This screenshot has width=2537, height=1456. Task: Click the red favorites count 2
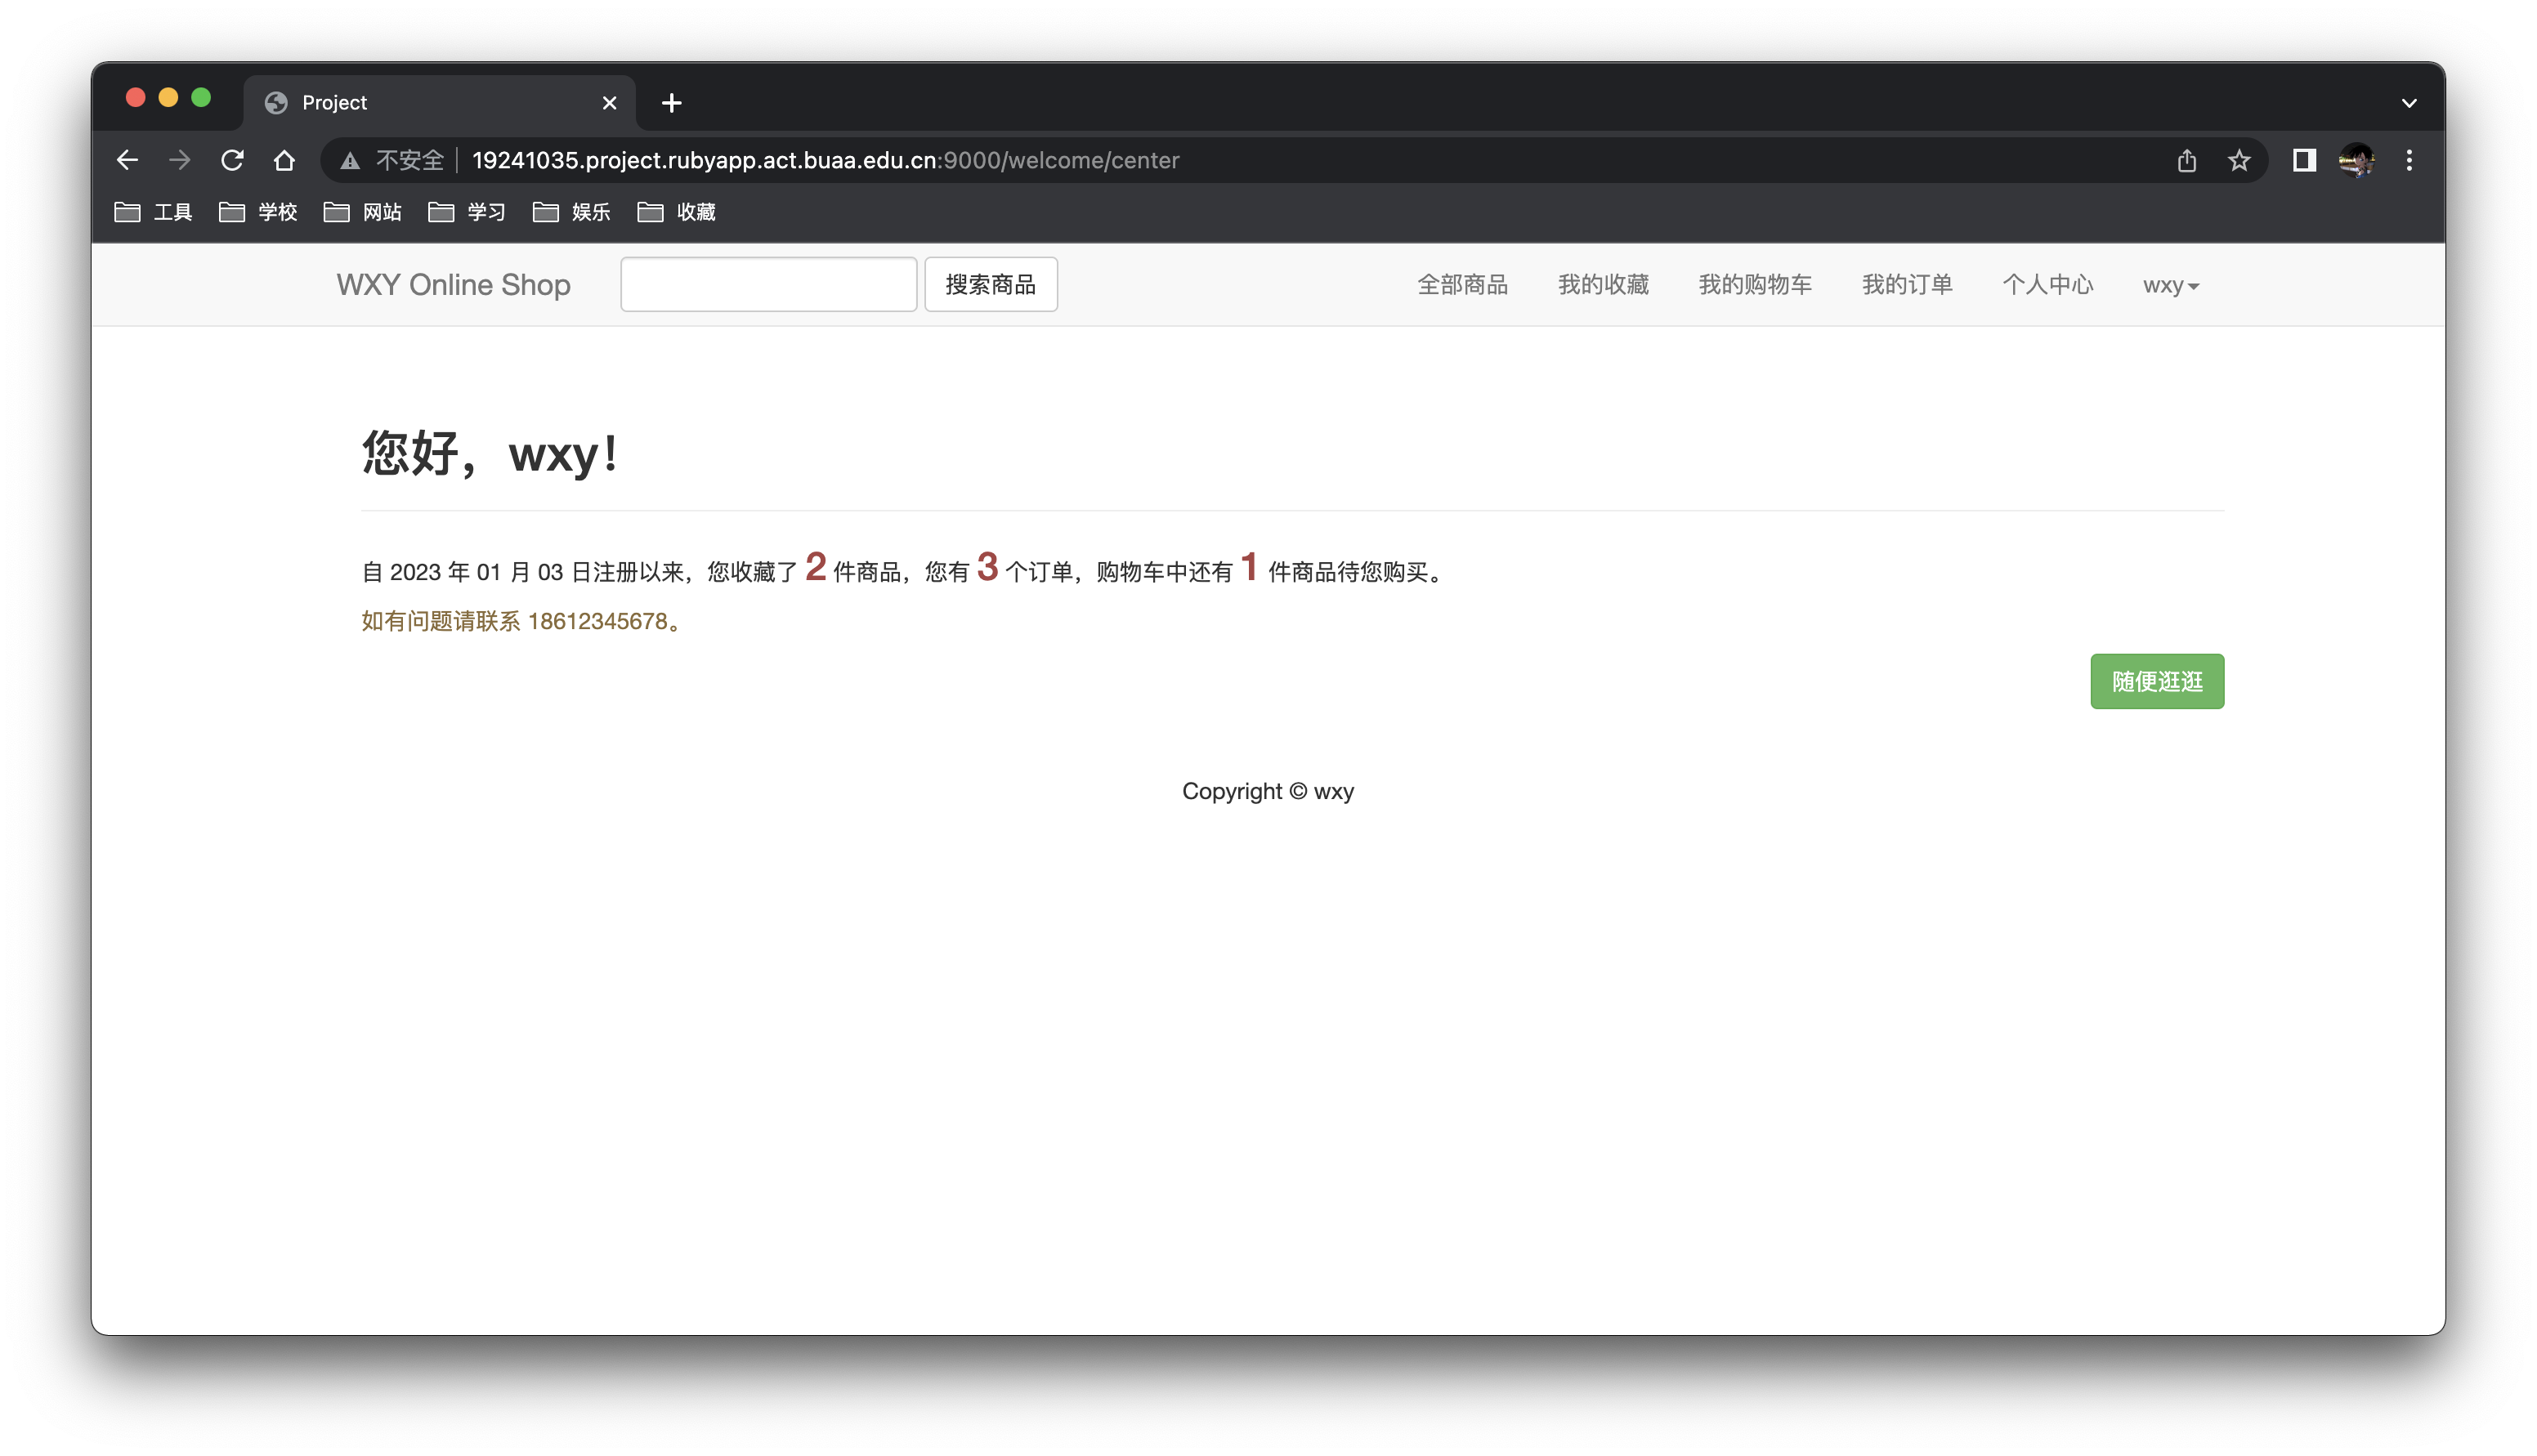816,567
